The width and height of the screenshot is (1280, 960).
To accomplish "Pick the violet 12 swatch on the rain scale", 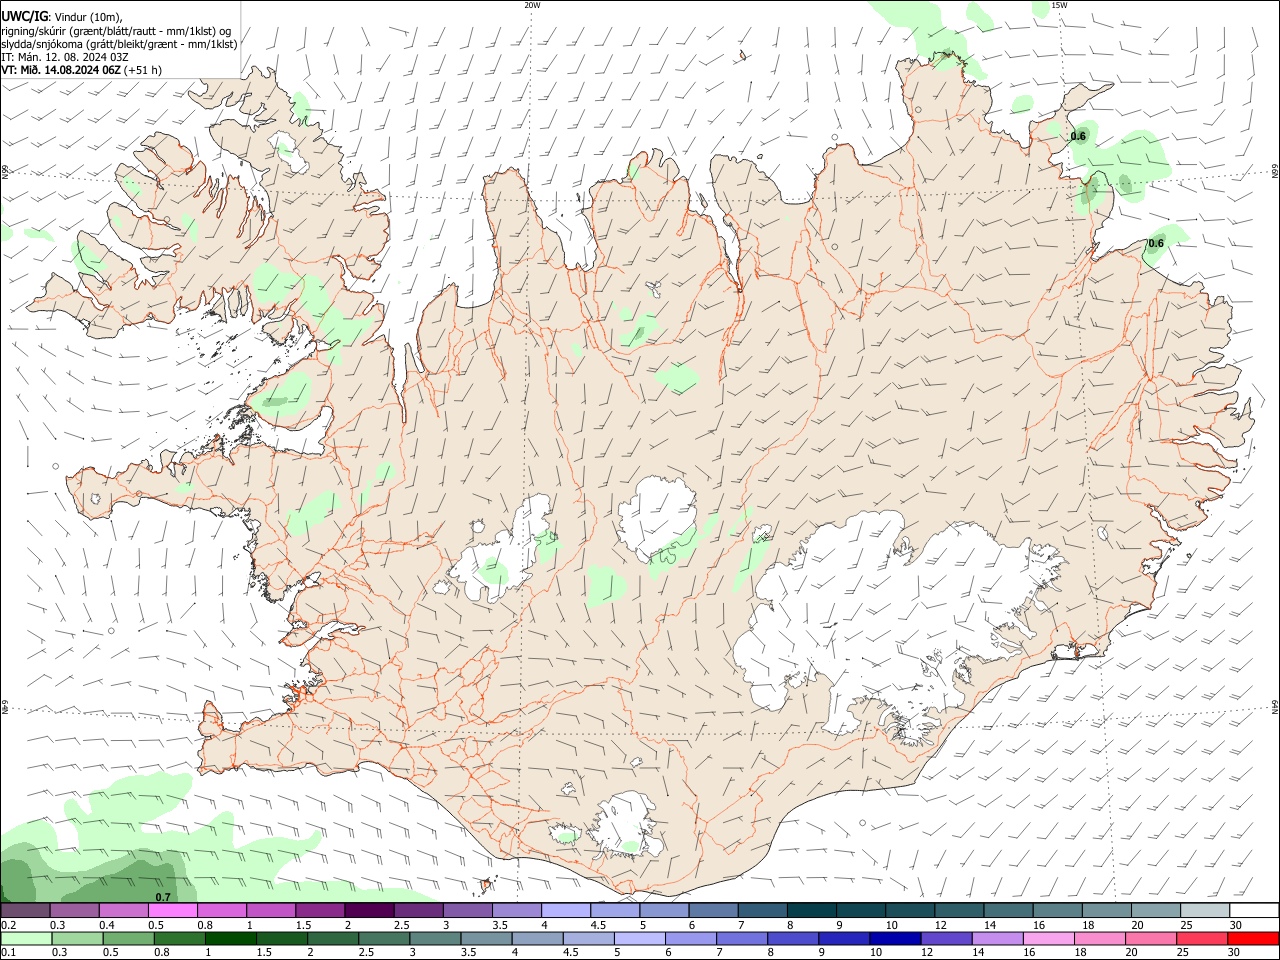I will click(x=947, y=939).
